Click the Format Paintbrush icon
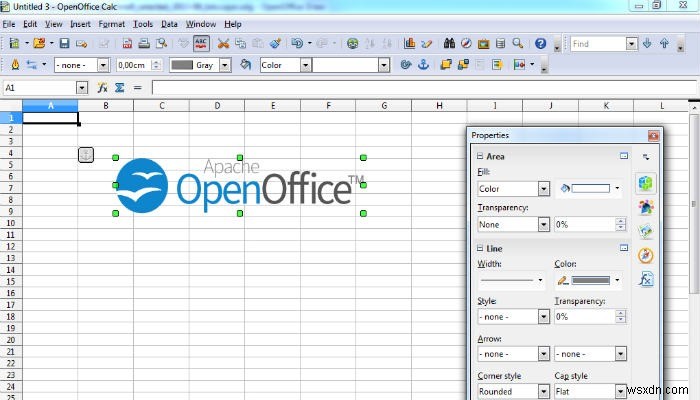This screenshot has width=700, height=400. (x=275, y=43)
